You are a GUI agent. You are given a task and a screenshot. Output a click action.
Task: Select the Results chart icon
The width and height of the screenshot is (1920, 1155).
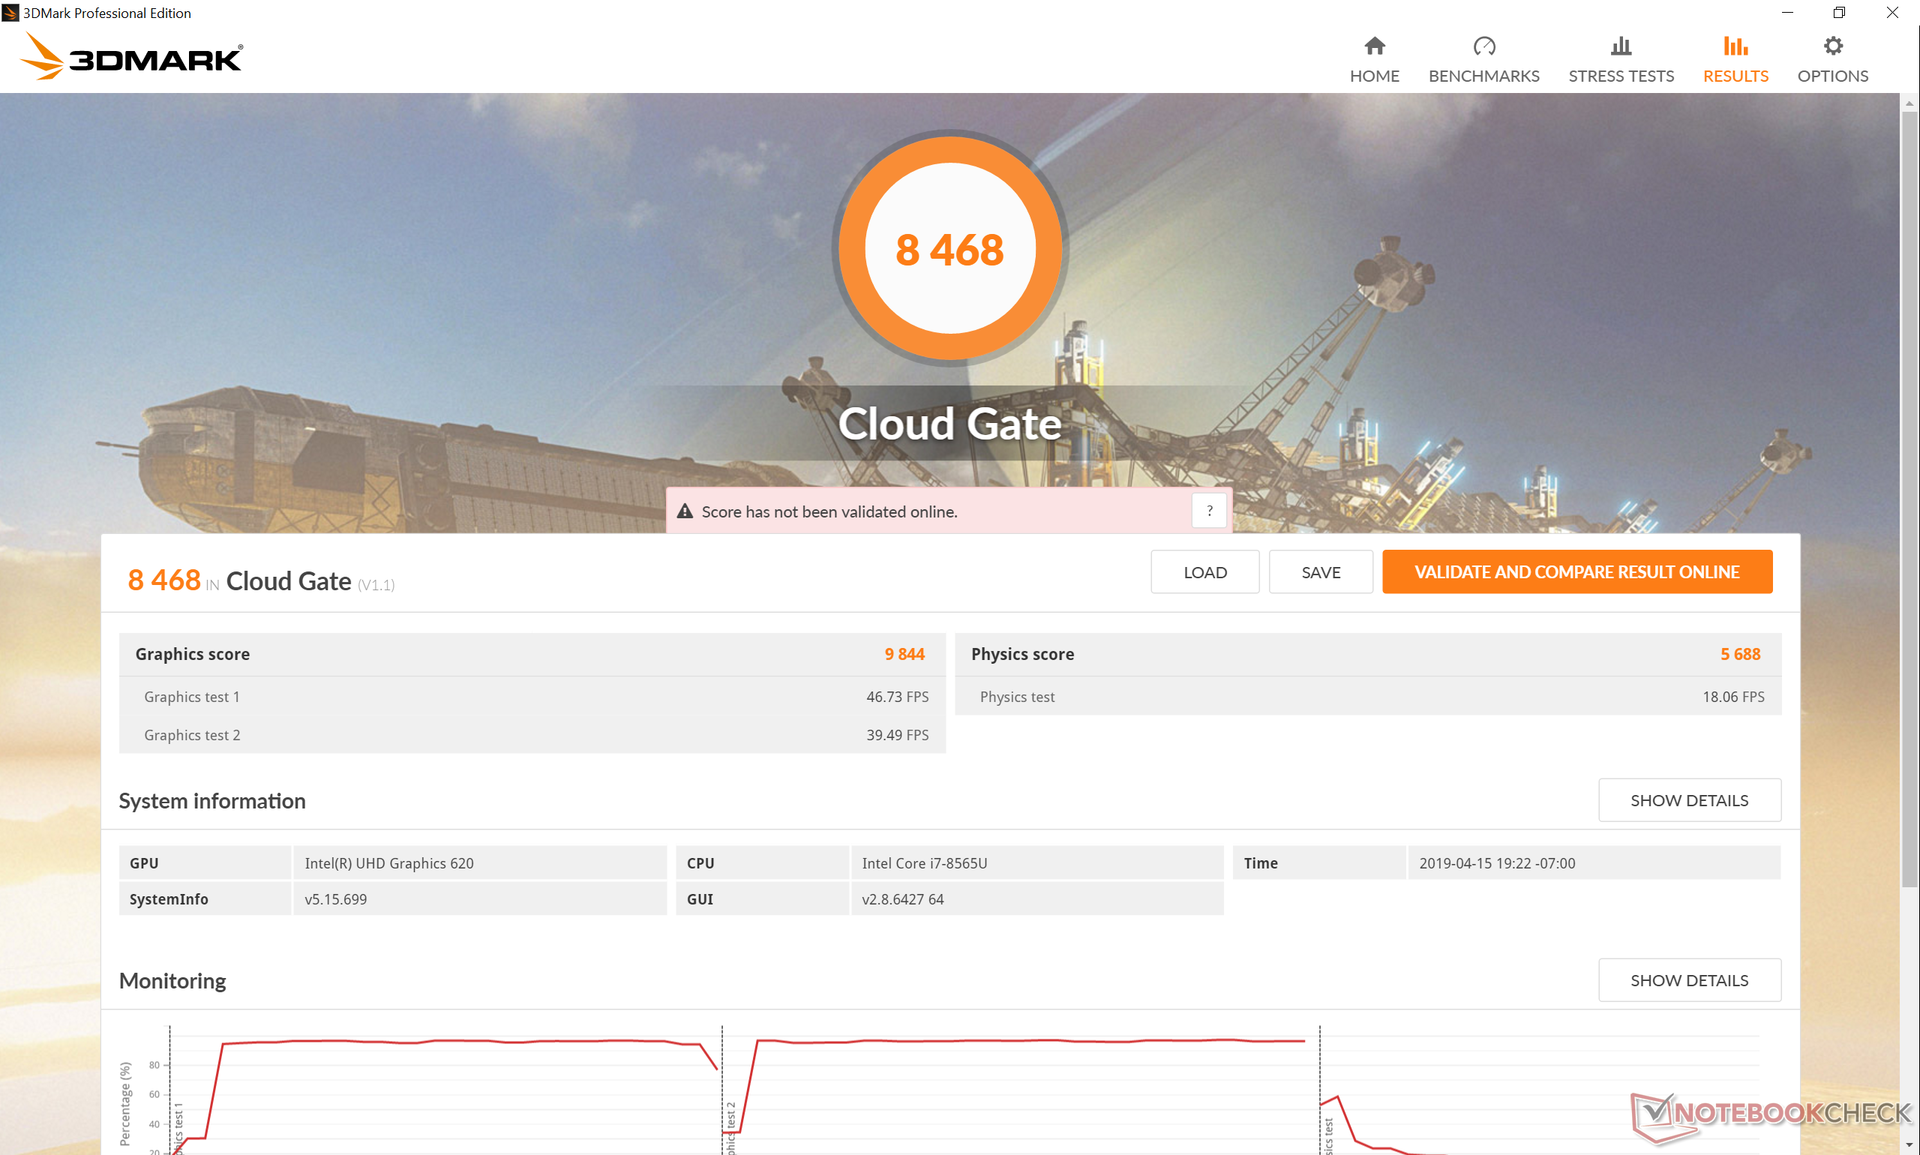pos(1735,46)
